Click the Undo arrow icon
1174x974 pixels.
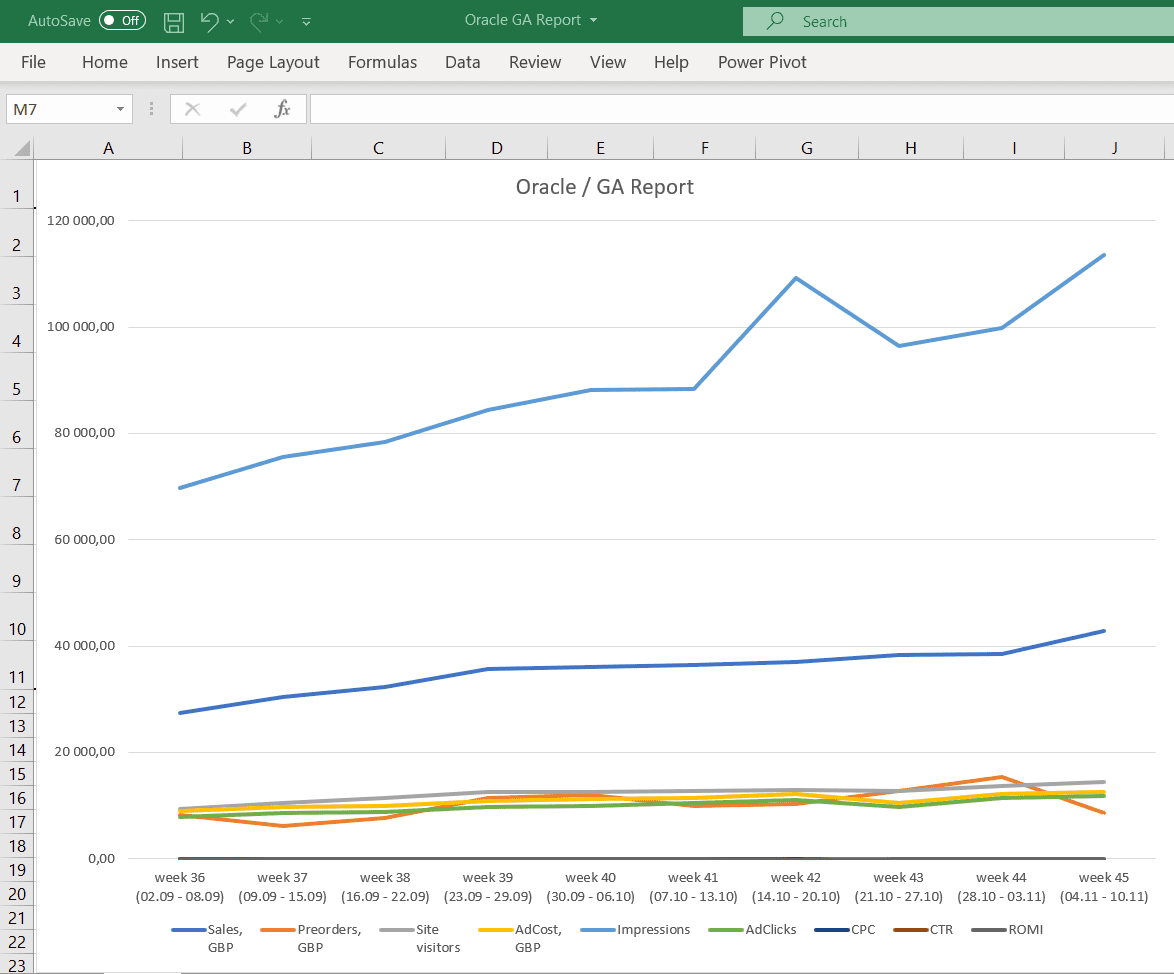[209, 22]
